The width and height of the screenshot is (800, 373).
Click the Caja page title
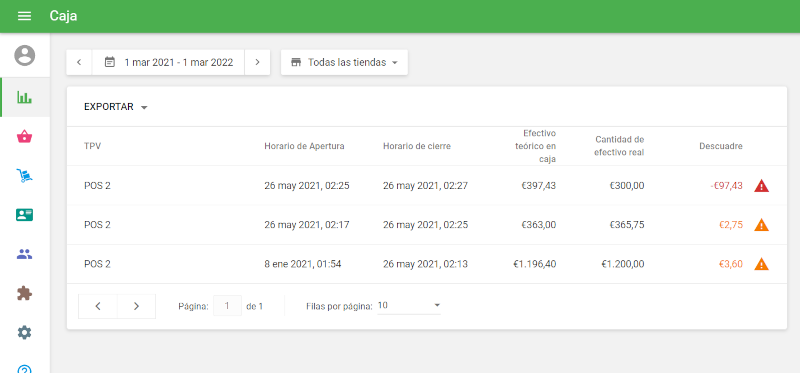click(63, 16)
